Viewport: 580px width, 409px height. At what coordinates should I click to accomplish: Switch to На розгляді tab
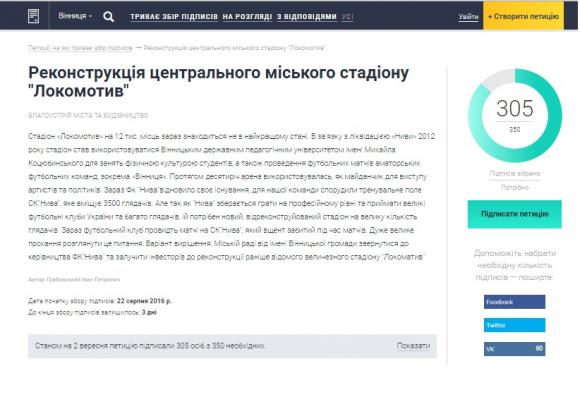(x=247, y=17)
